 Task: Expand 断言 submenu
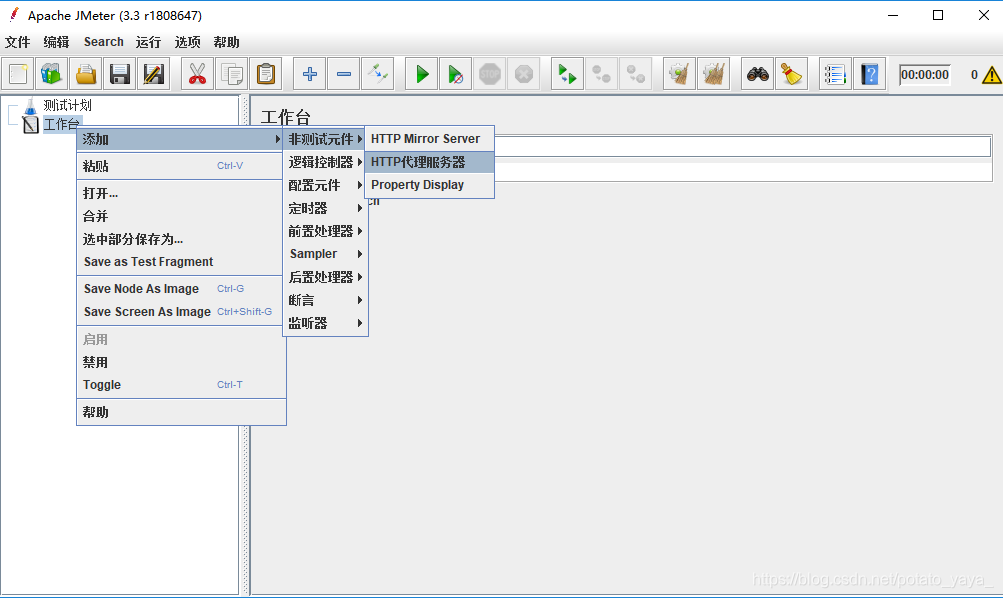pyautogui.click(x=325, y=300)
